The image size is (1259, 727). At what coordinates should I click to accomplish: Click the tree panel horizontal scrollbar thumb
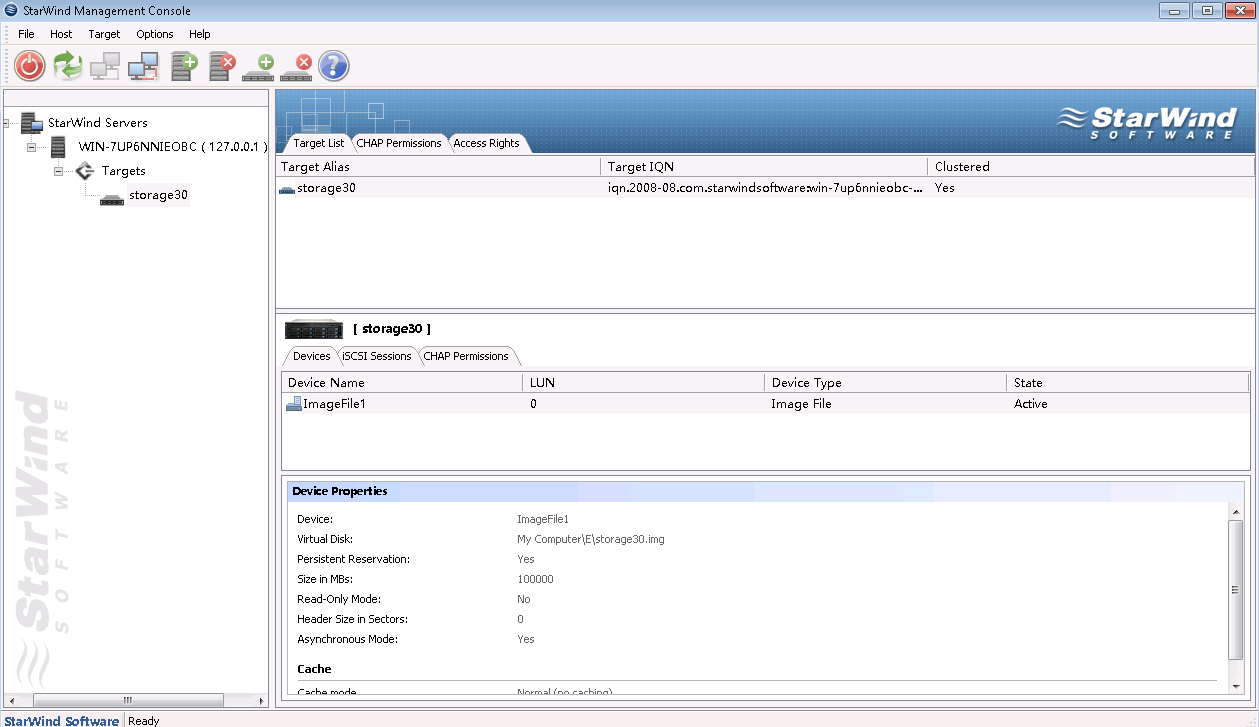coord(127,700)
